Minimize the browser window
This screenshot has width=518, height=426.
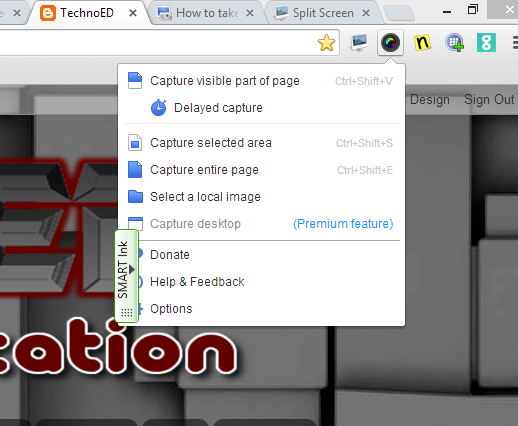tap(447, 12)
